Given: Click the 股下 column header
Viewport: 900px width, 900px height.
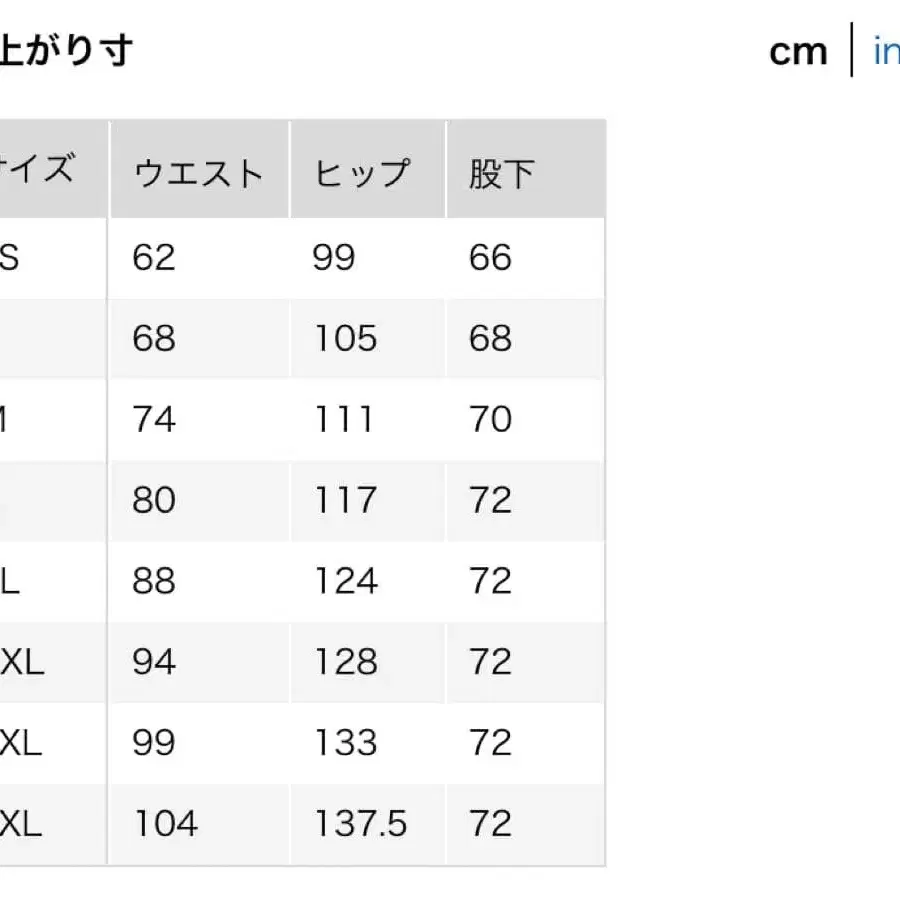Looking at the screenshot, I should click(500, 170).
